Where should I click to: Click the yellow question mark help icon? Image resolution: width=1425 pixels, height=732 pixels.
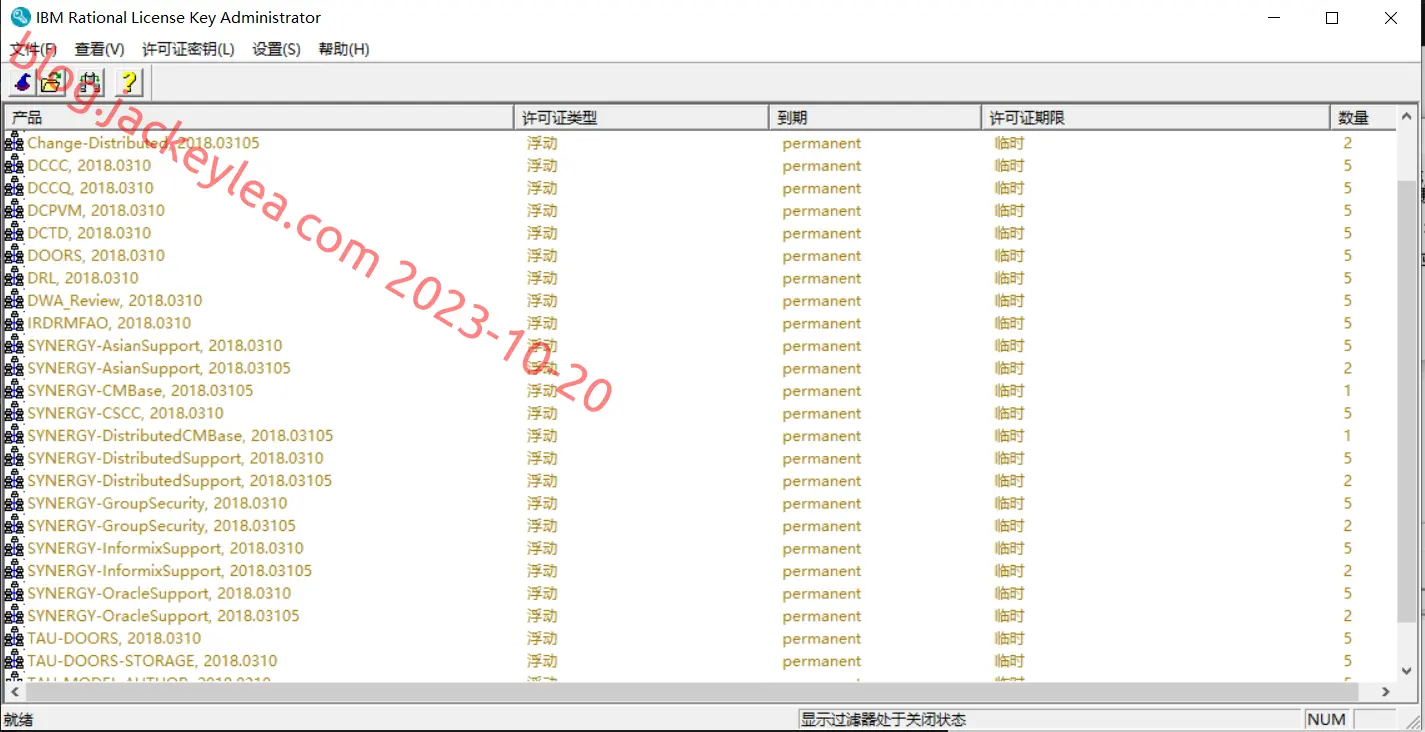point(128,82)
